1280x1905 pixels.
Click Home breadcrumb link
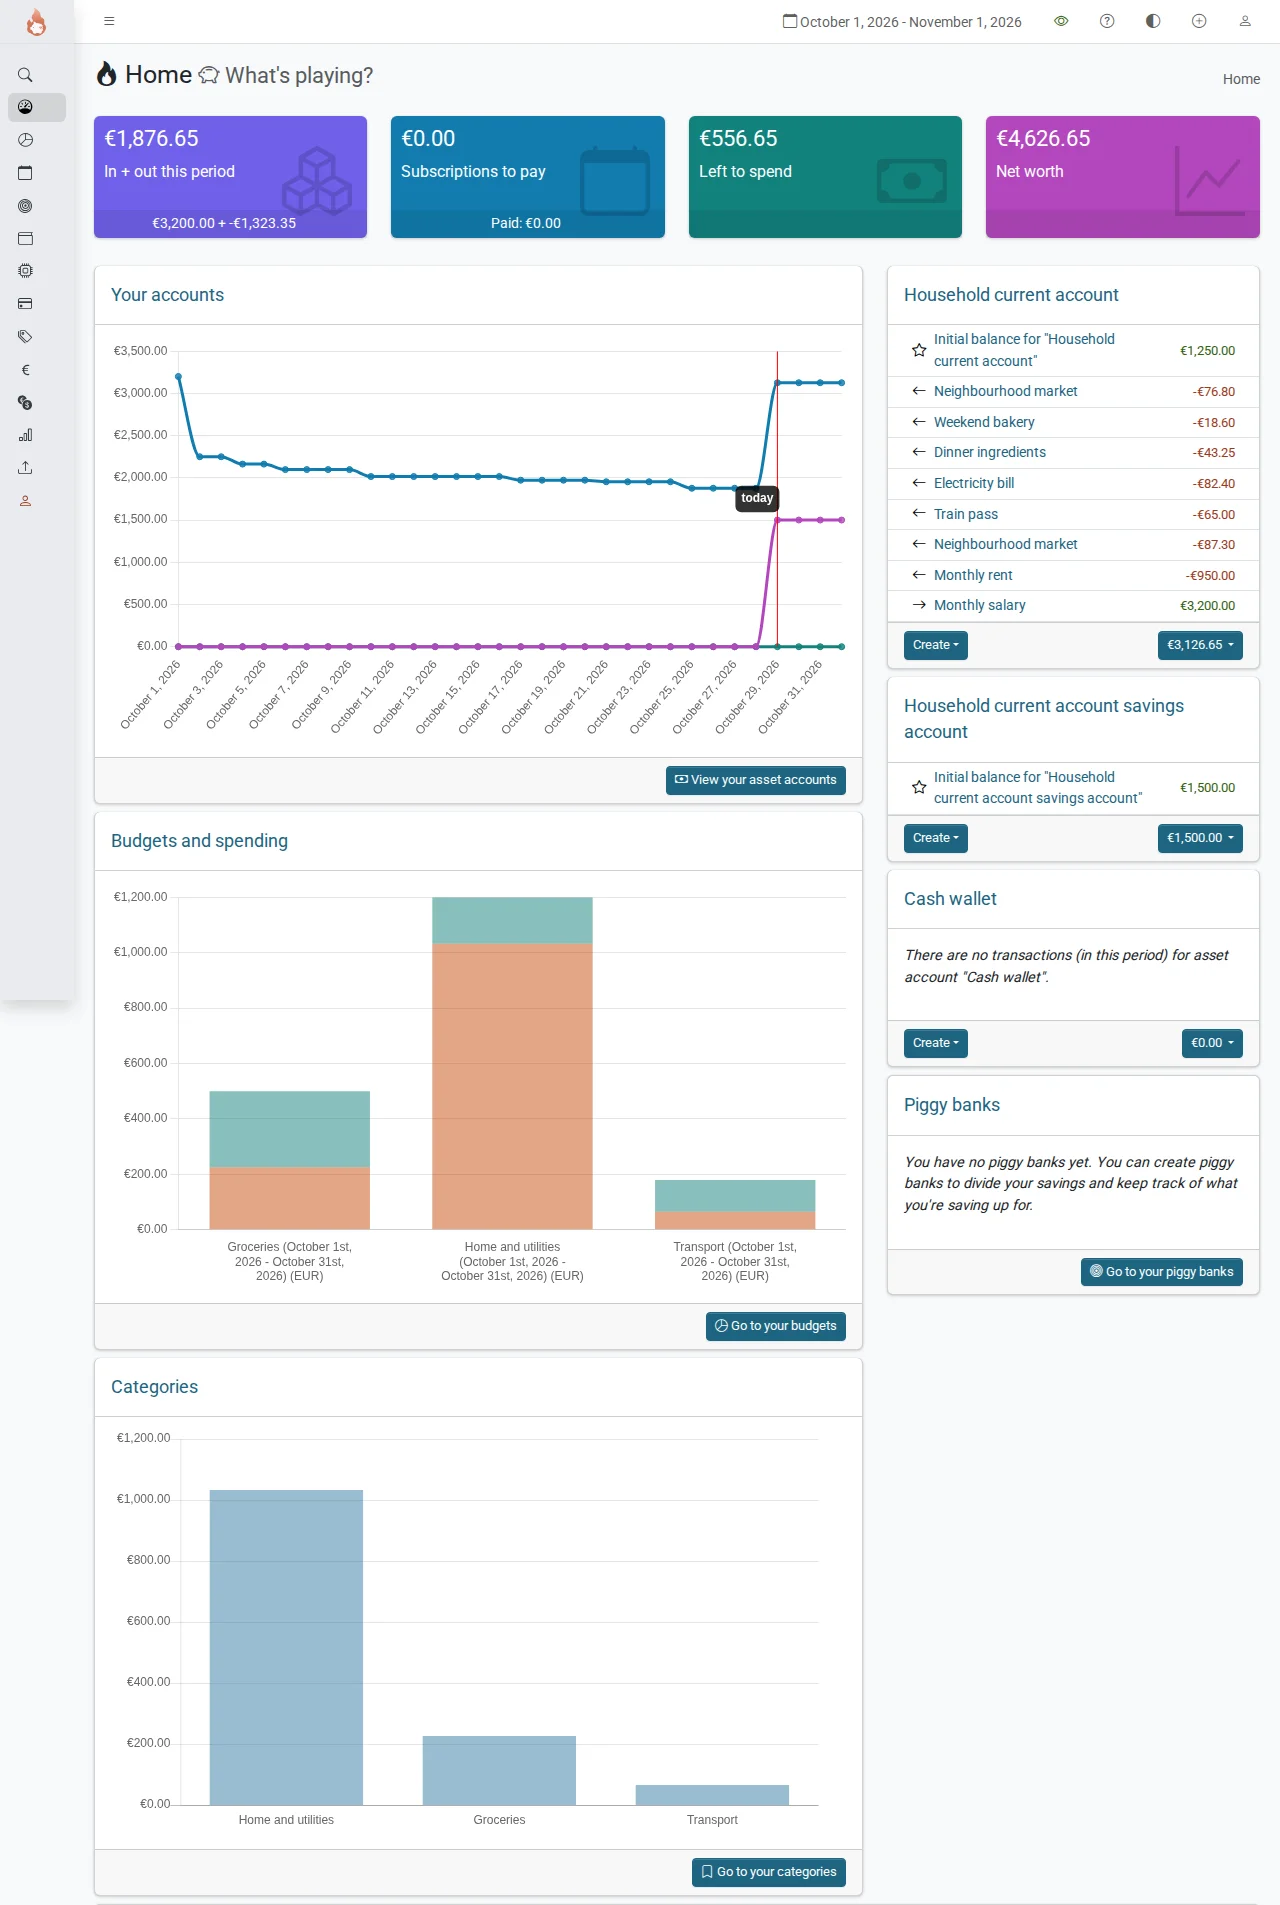click(1241, 79)
